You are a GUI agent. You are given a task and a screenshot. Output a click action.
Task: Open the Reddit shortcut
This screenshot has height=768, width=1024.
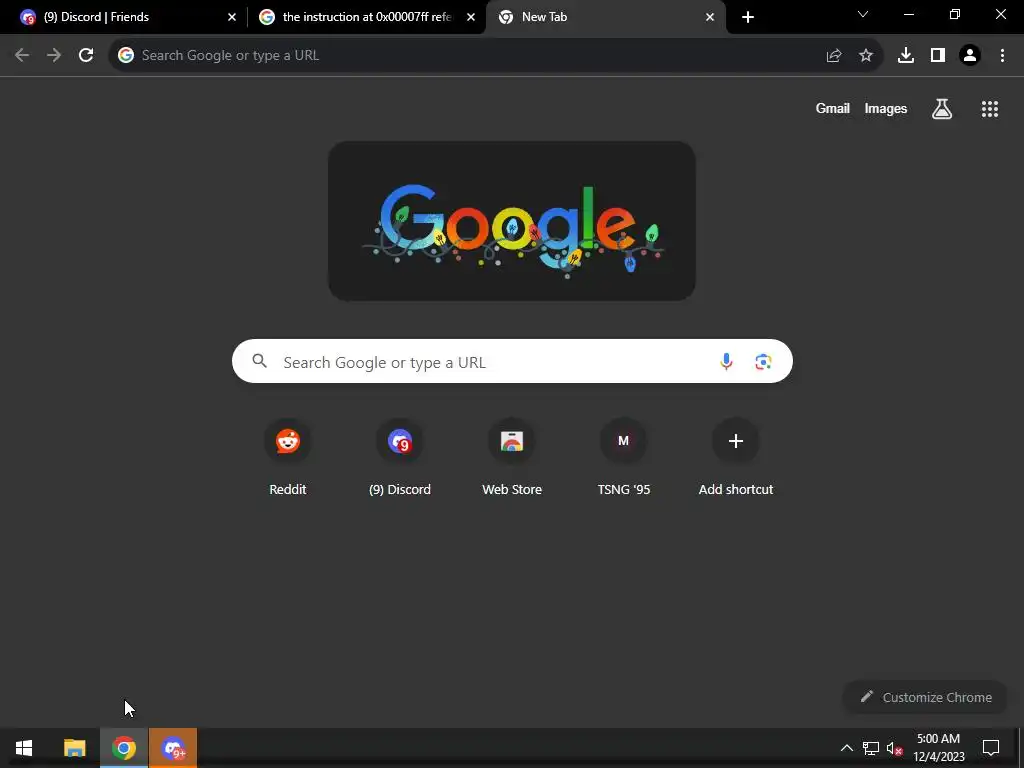click(288, 458)
